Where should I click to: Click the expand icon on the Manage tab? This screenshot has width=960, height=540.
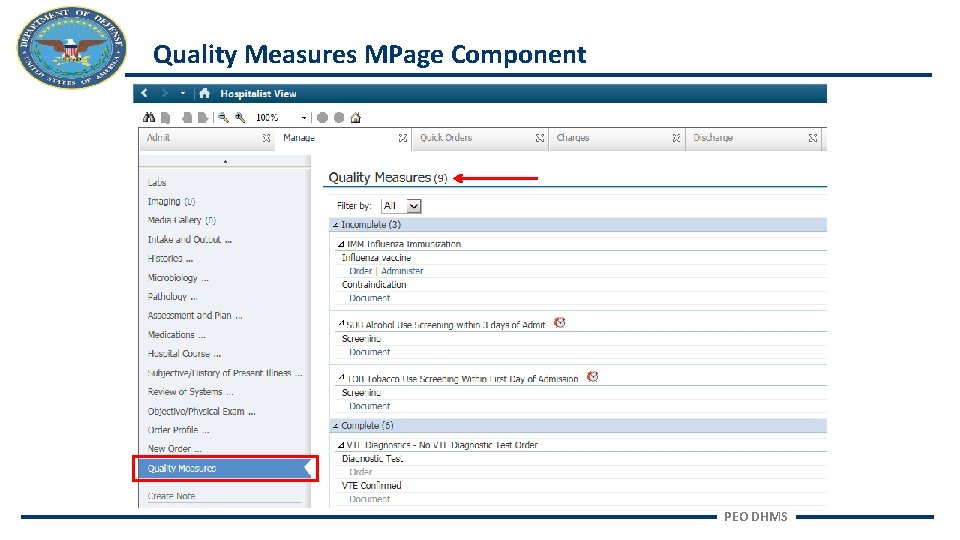[x=403, y=138]
